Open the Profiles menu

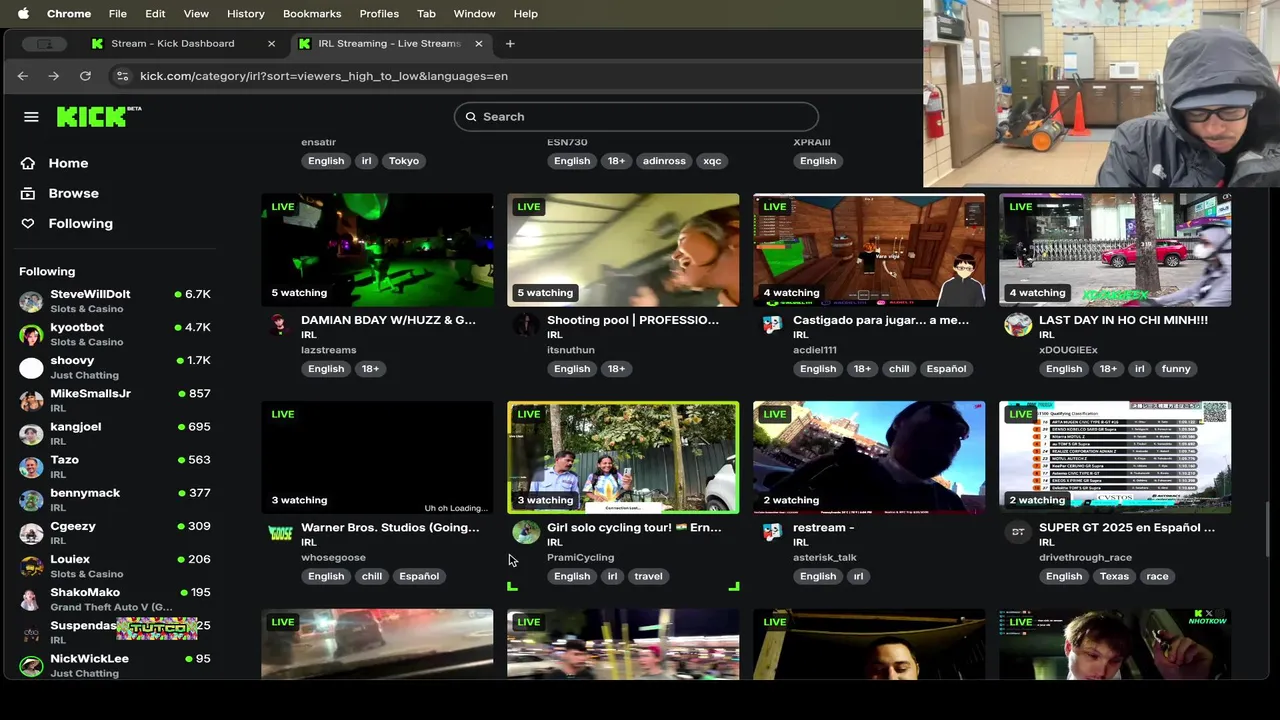click(379, 14)
